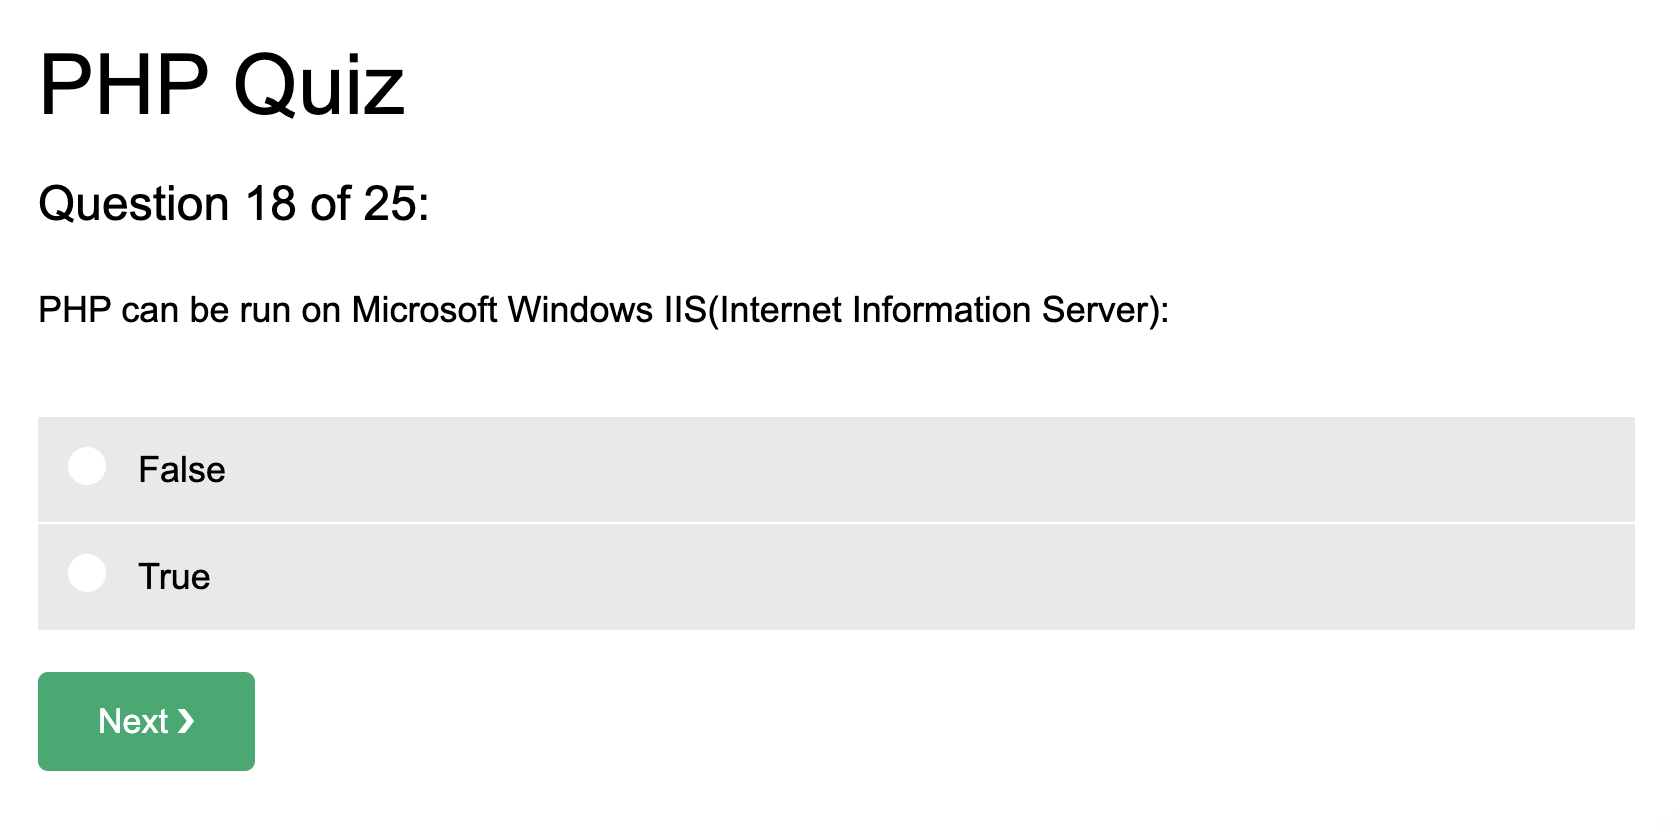Screen dimensions: 1678x828
Task: Select the False radio button
Action: (87, 466)
